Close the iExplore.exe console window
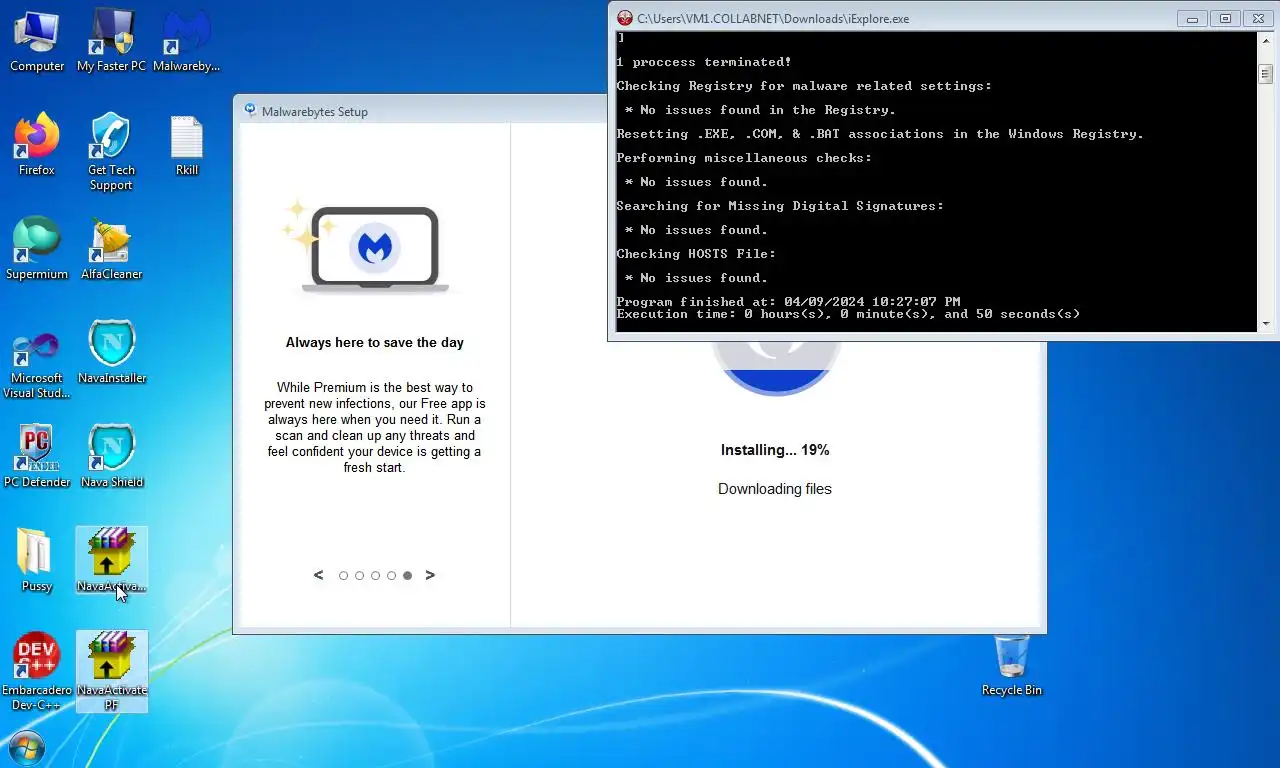The image size is (1280, 768). [x=1258, y=18]
